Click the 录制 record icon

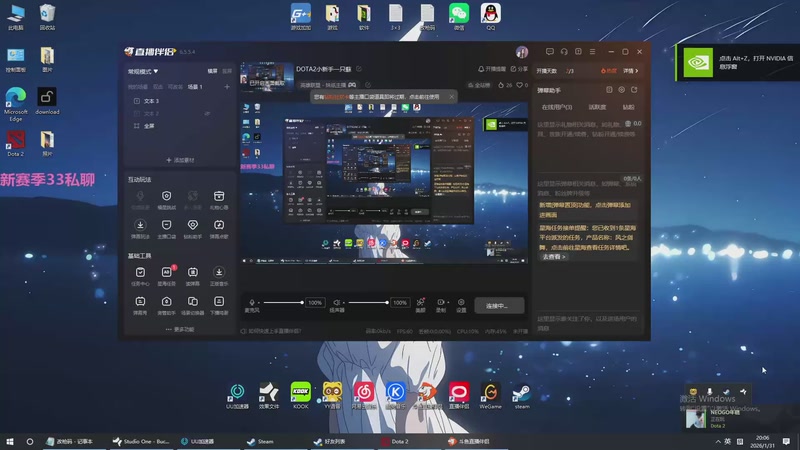[440, 305]
